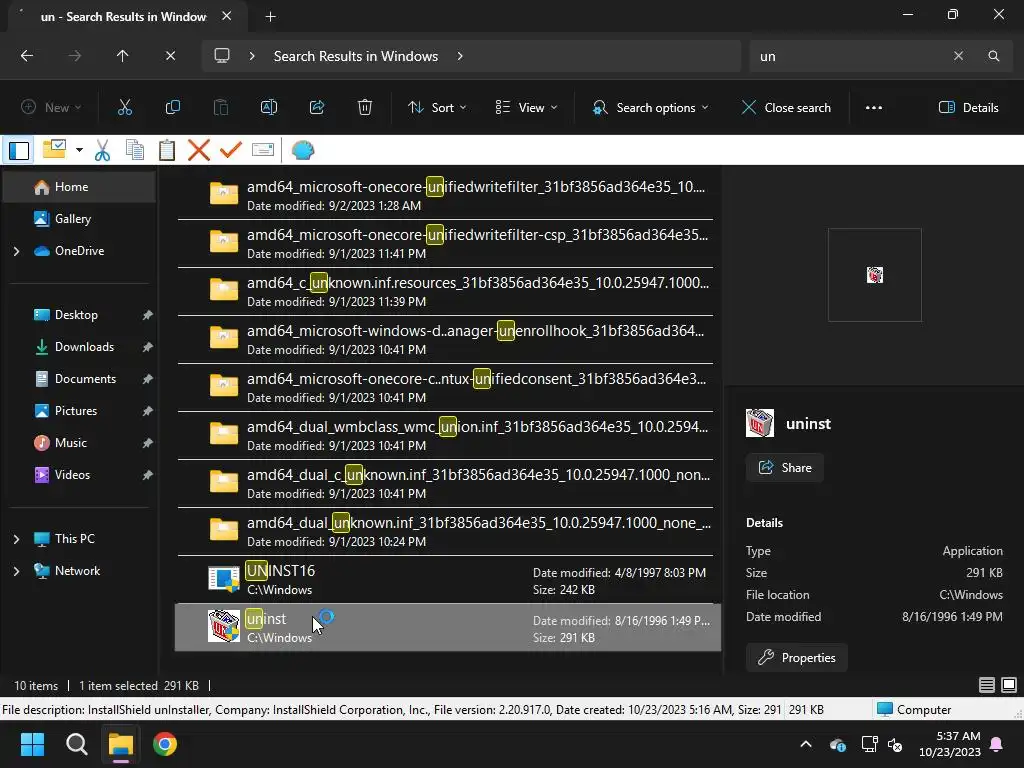Click the red X delete icon

click(199, 151)
